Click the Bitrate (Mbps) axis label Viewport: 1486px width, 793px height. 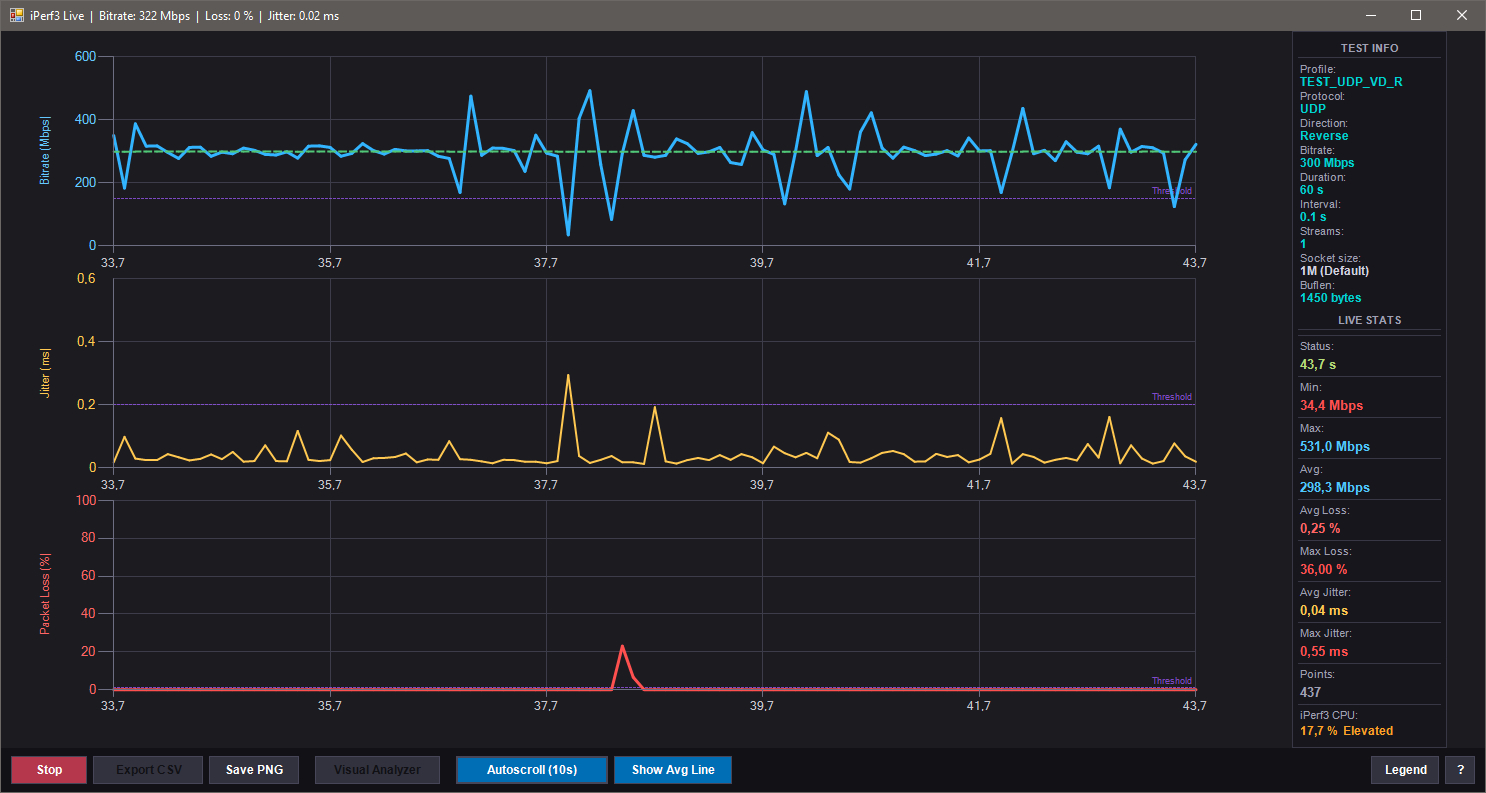[x=45, y=151]
